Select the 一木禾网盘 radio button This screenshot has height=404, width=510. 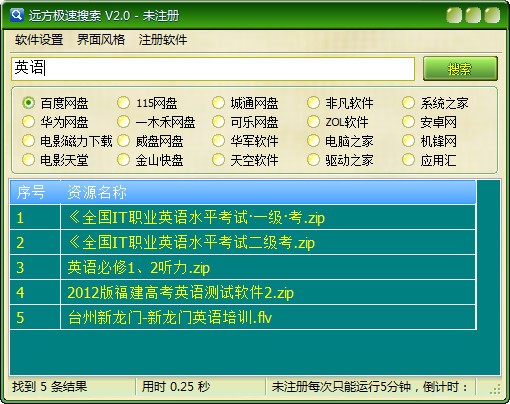tap(123, 122)
